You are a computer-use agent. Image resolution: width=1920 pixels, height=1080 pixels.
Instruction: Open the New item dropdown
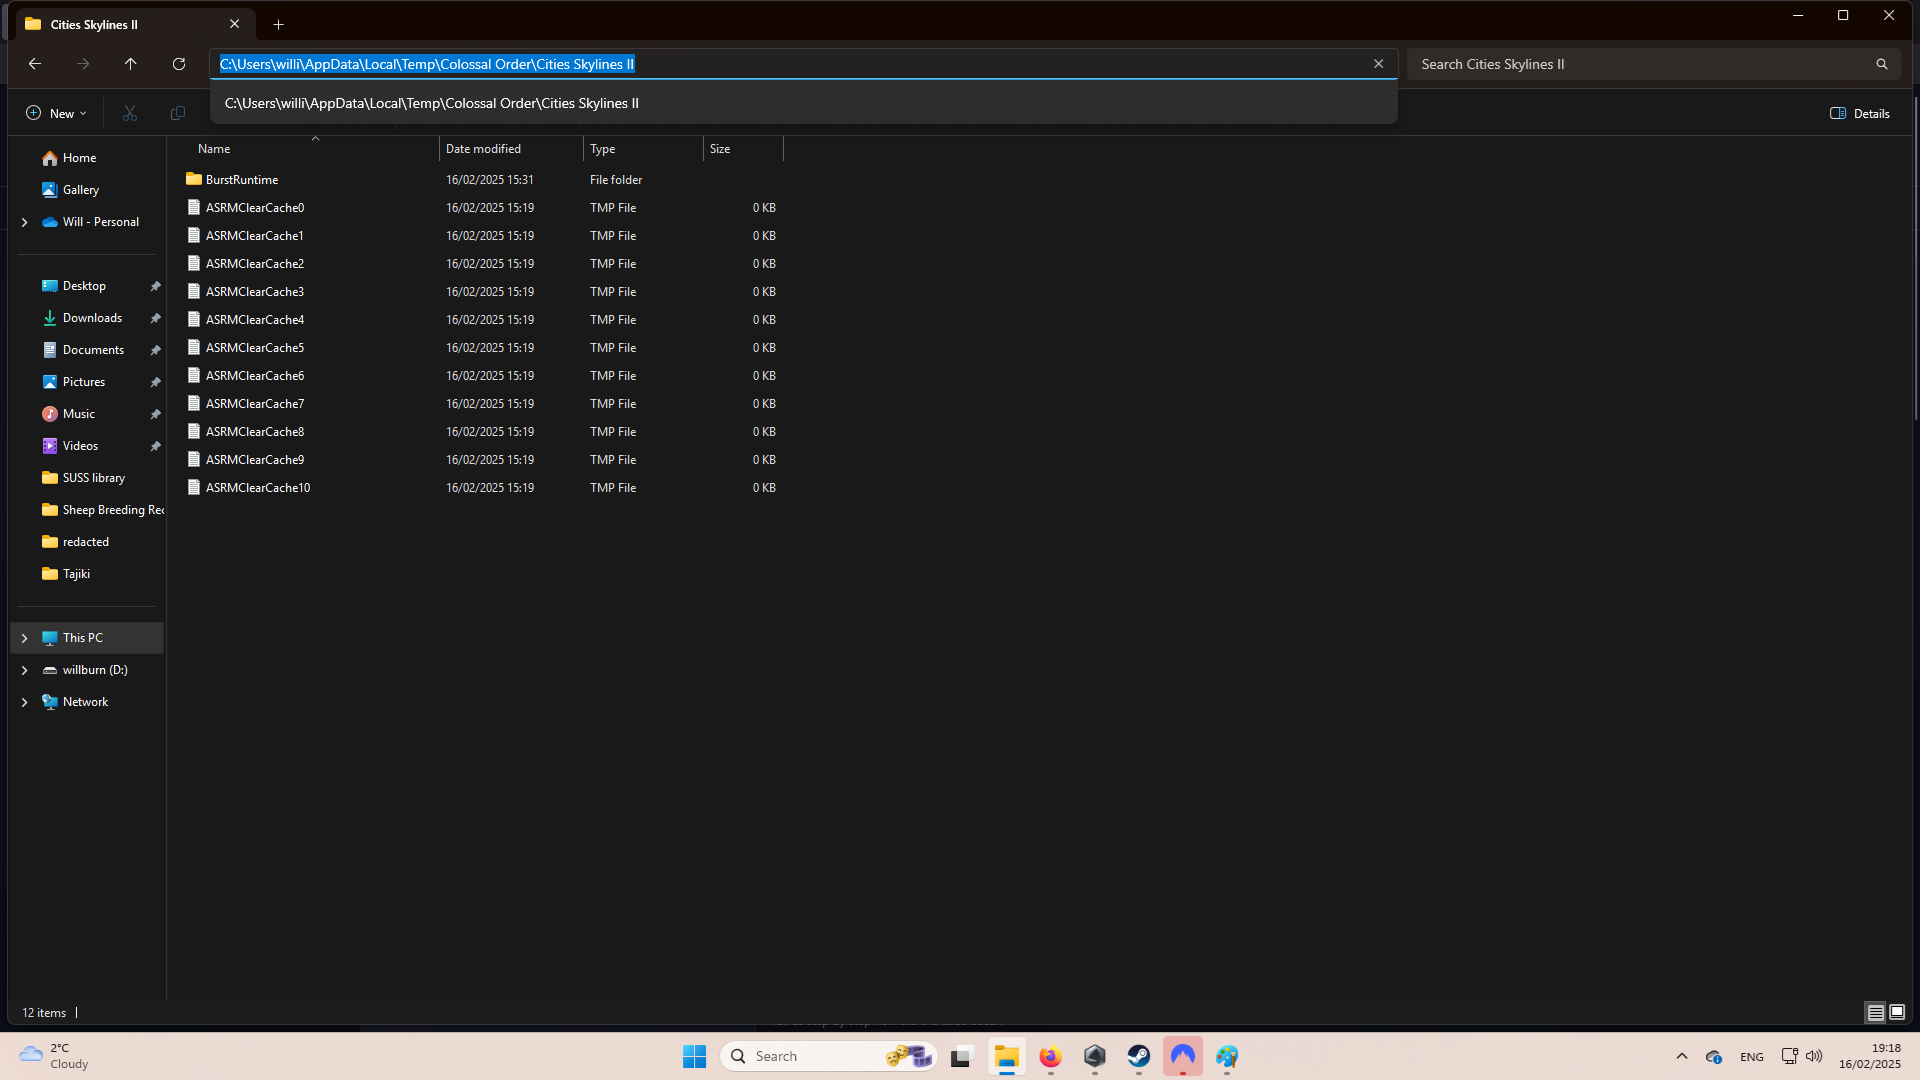pyautogui.click(x=56, y=113)
